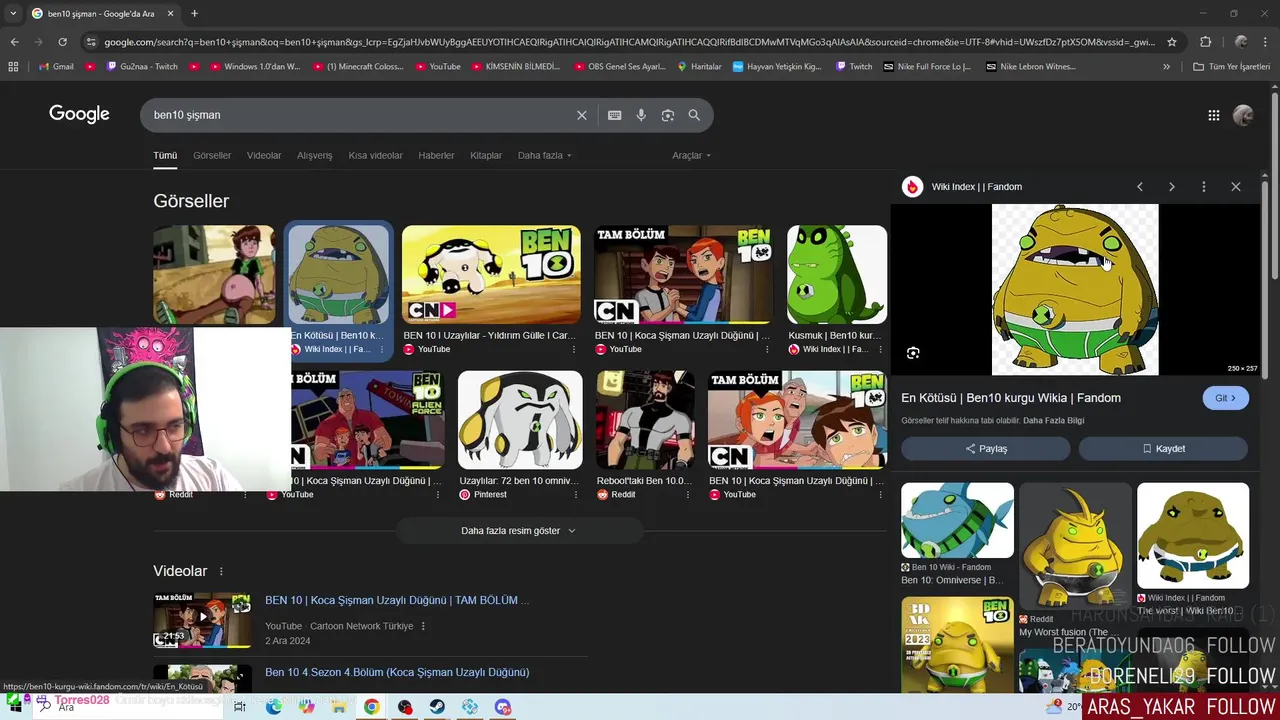Image resolution: width=1280 pixels, height=720 pixels.
Task: Click the site info icon in address bar
Action: (92, 42)
